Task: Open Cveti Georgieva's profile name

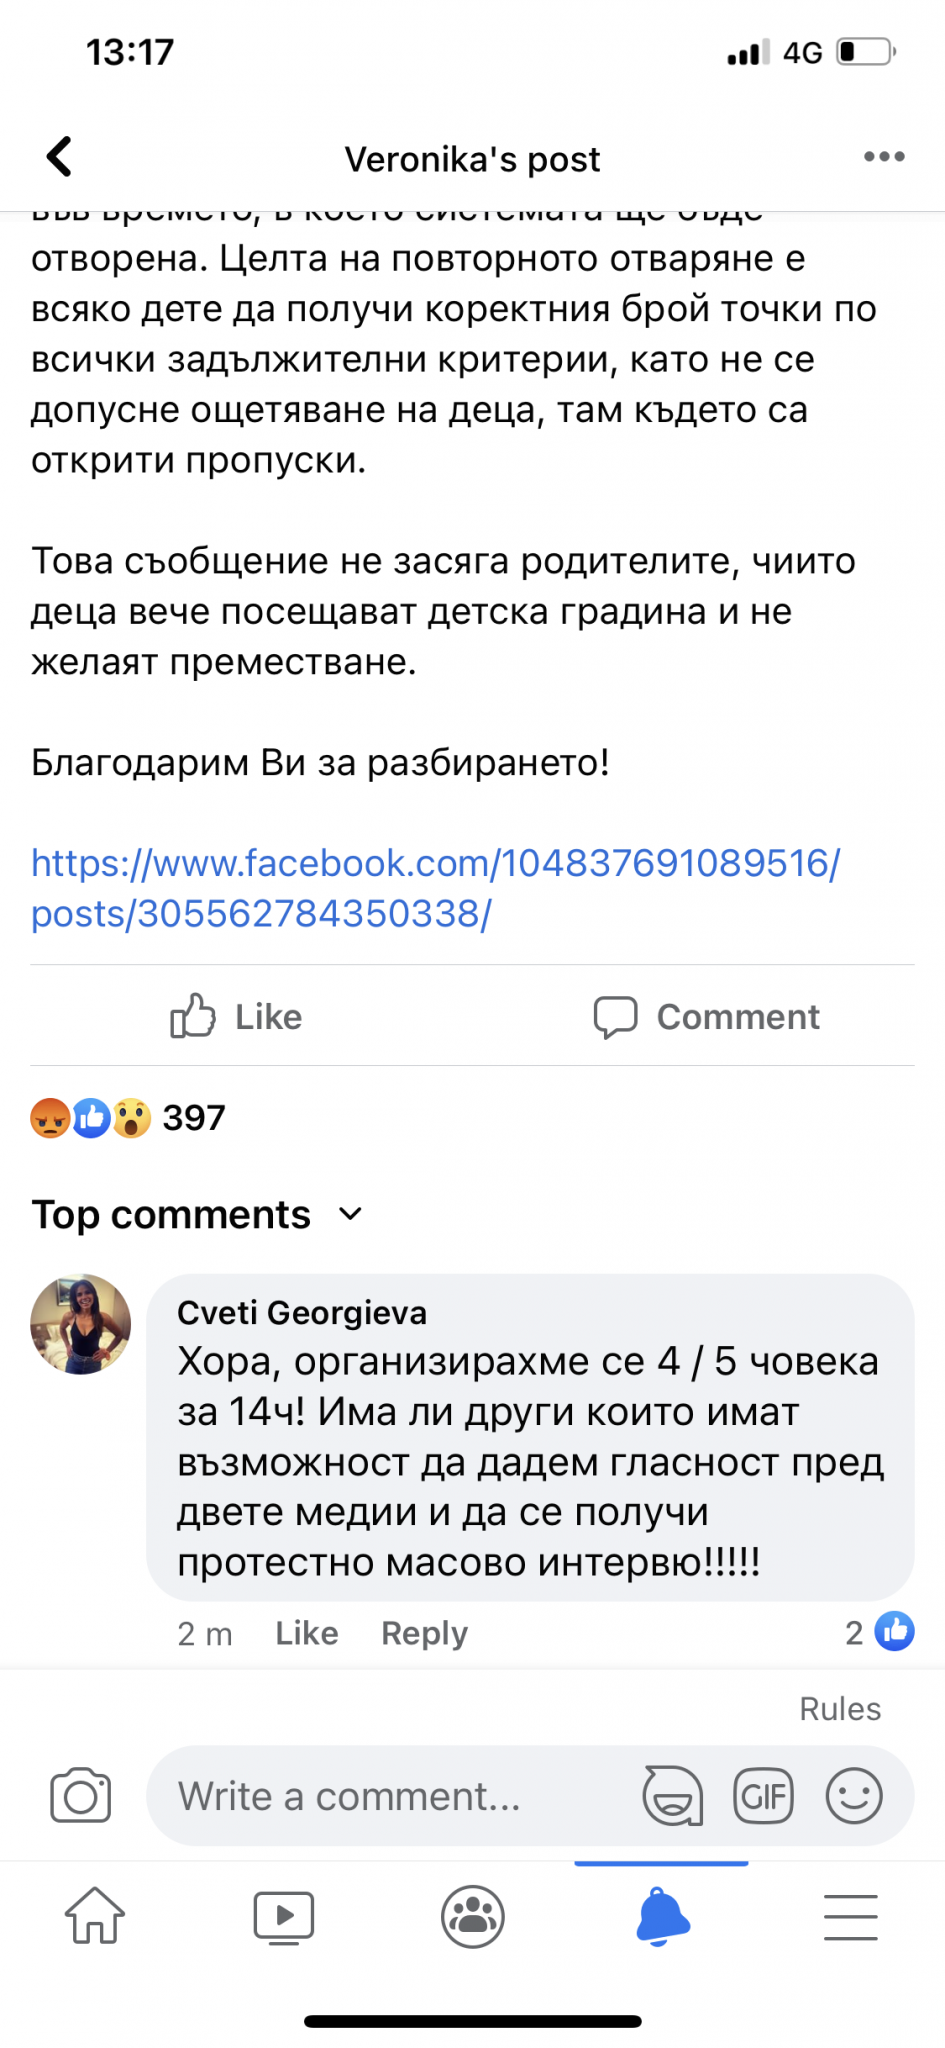Action: point(302,1312)
